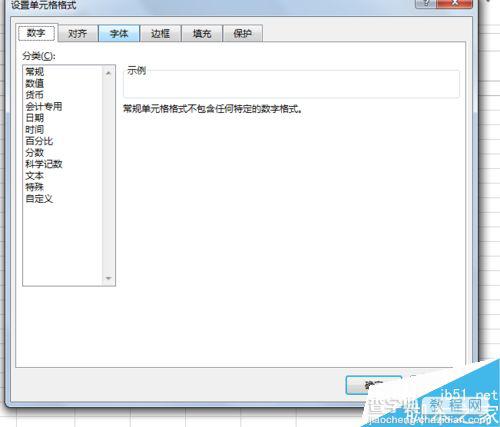The image size is (500, 427).
Task: Open the 保护 tab
Action: (x=243, y=34)
